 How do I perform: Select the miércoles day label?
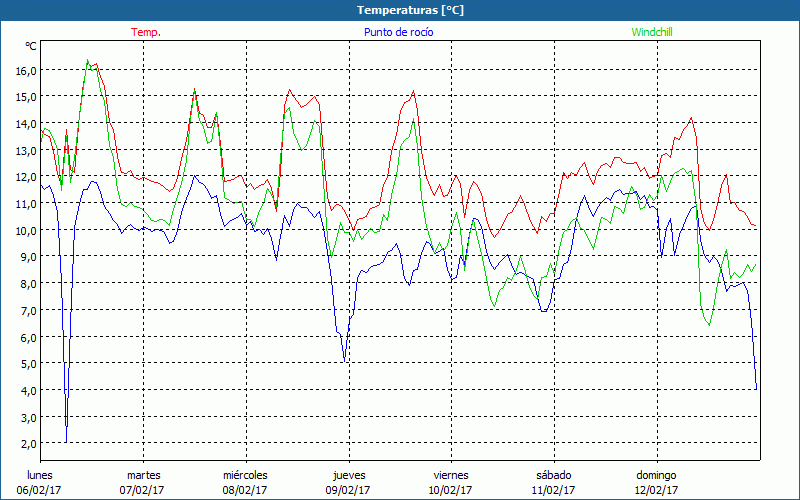(x=245, y=474)
